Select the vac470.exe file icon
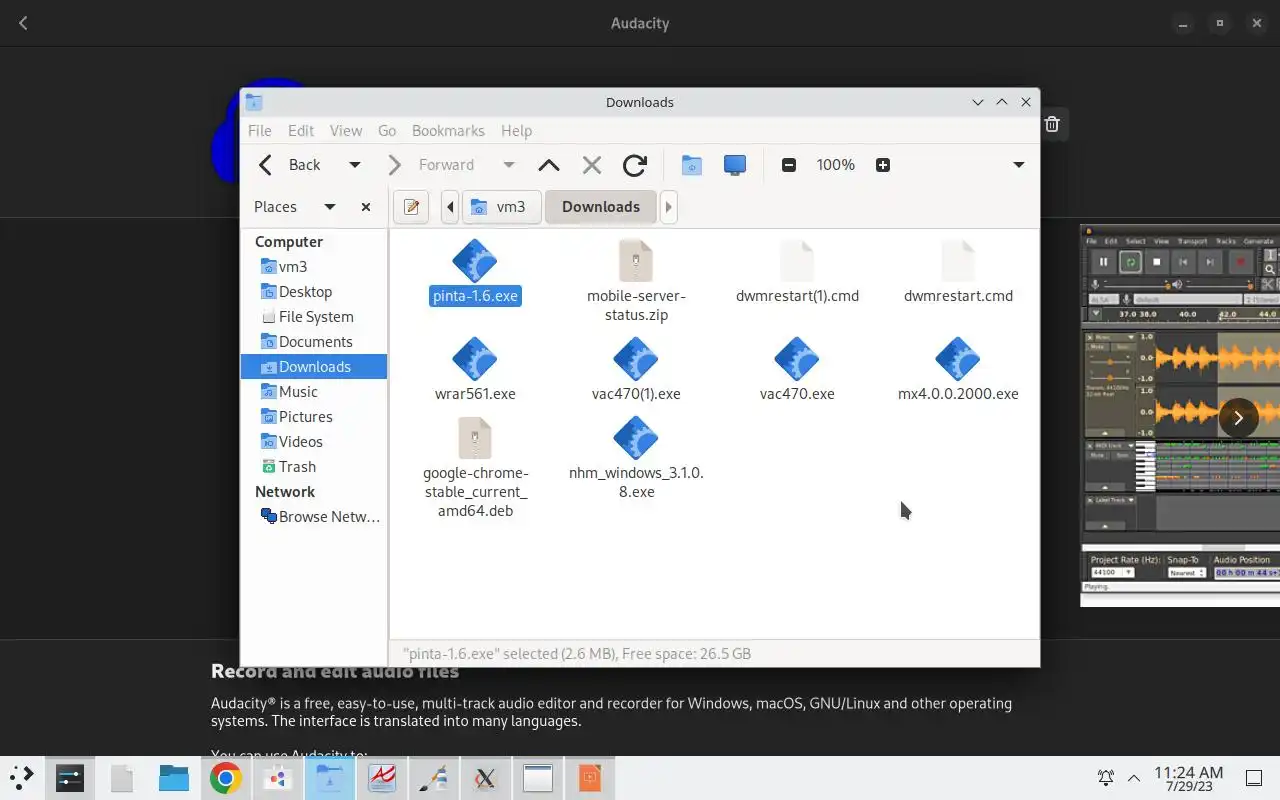Viewport: 1280px width, 800px height. click(797, 359)
